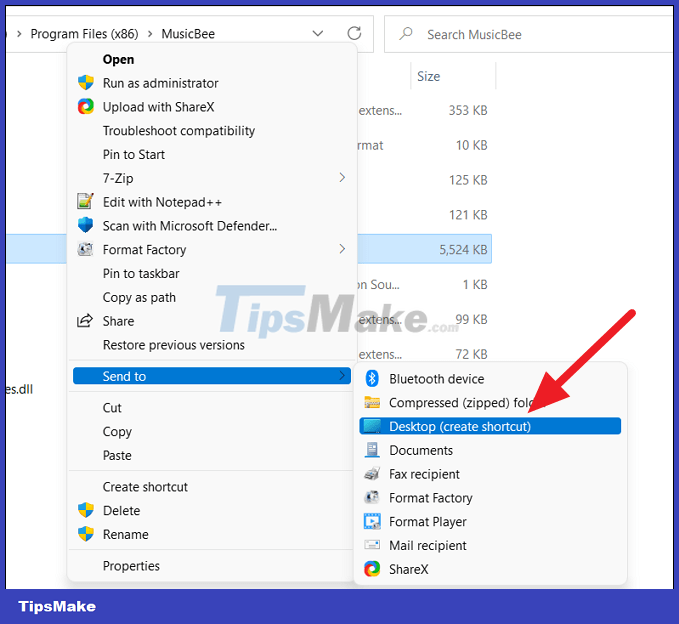Viewport: 679px width, 624px height.
Task: Click the Program Files (x86) breadcrumb
Action: tap(84, 34)
